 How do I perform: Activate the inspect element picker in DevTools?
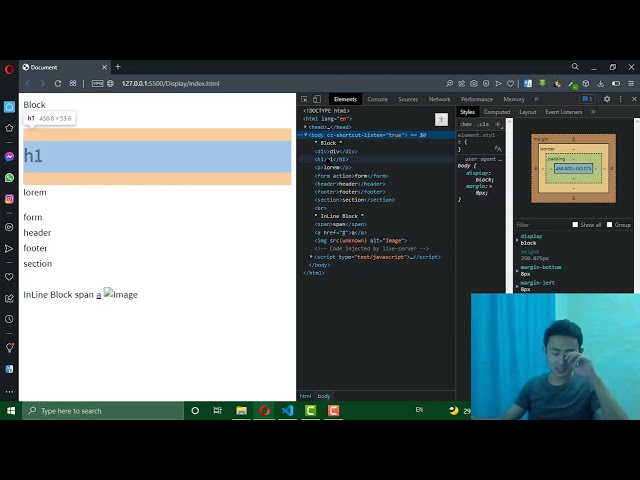click(x=304, y=99)
